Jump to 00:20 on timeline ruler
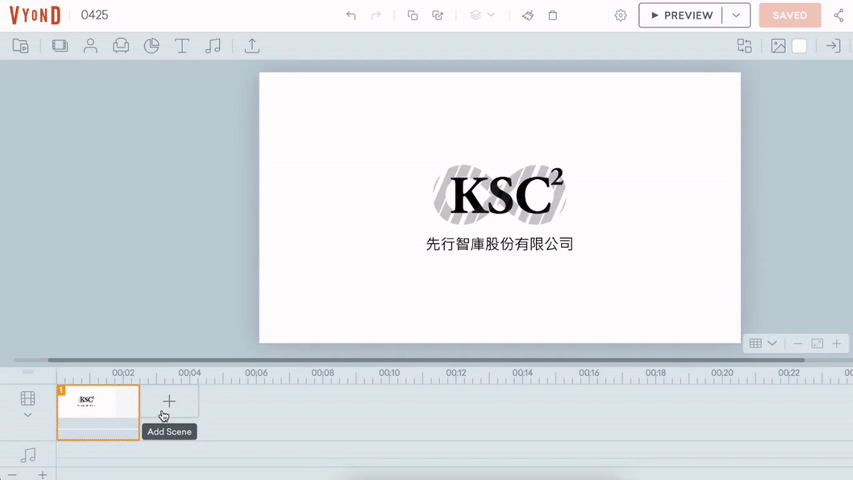 722,373
